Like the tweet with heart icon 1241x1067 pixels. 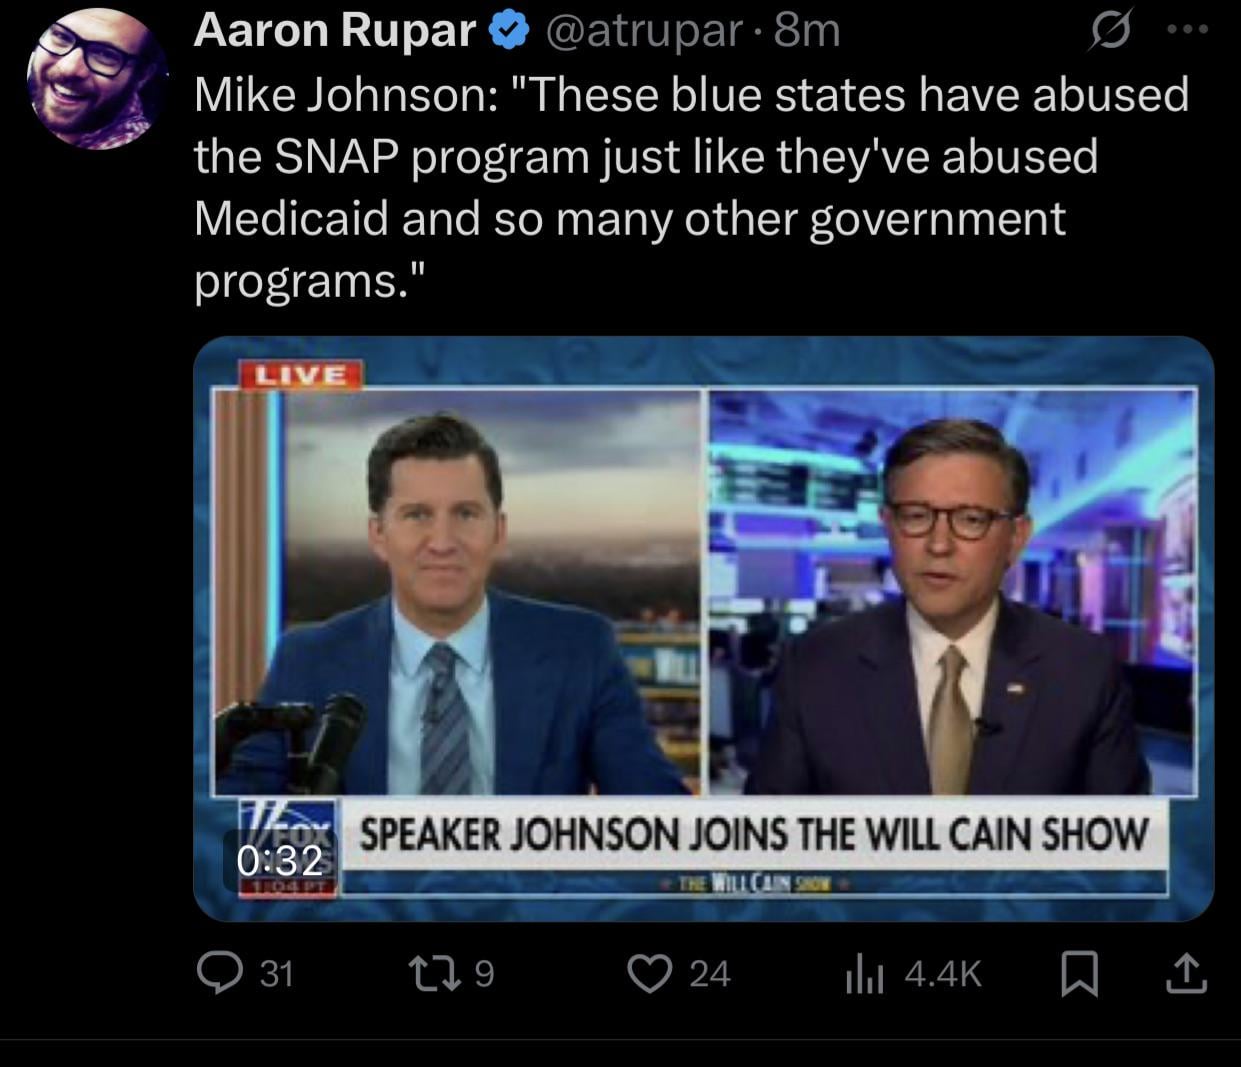650,973
